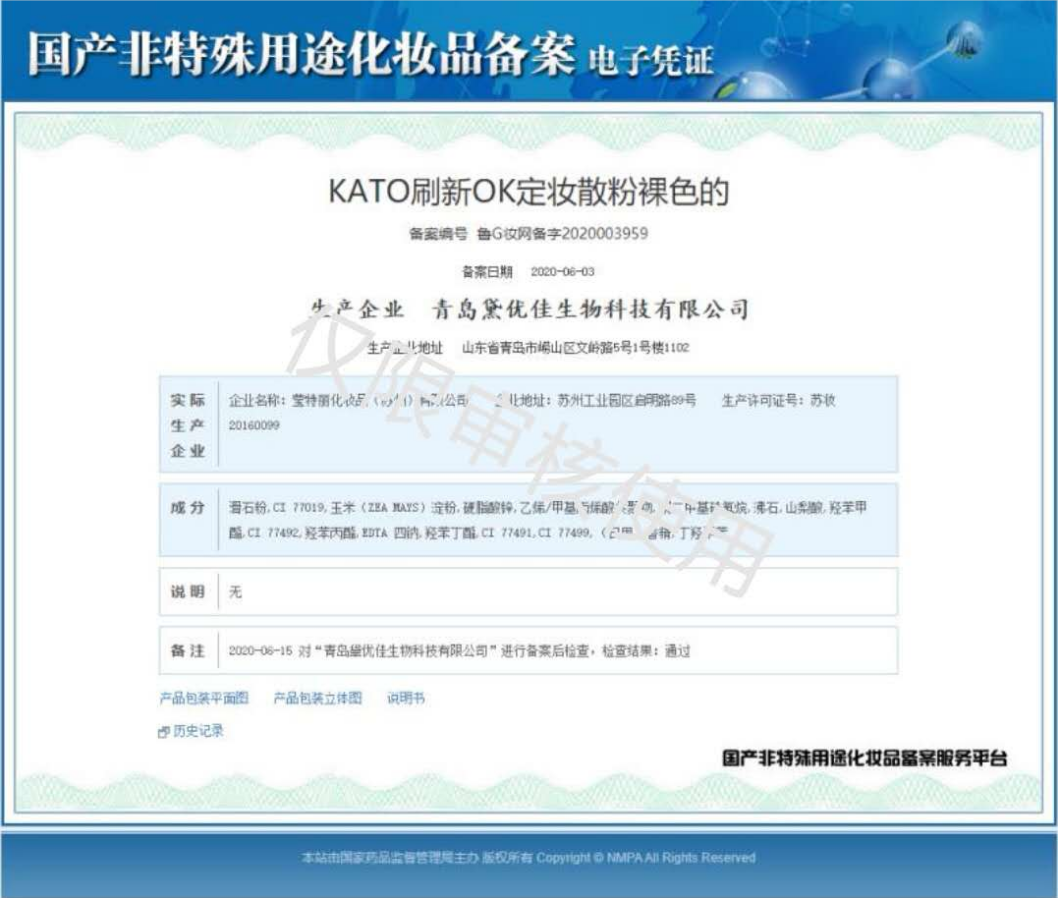Screen dimensions: 1058x898
Task: Click the company name 青岛黛优佳生物科技有限公司
Action: click(x=590, y=310)
